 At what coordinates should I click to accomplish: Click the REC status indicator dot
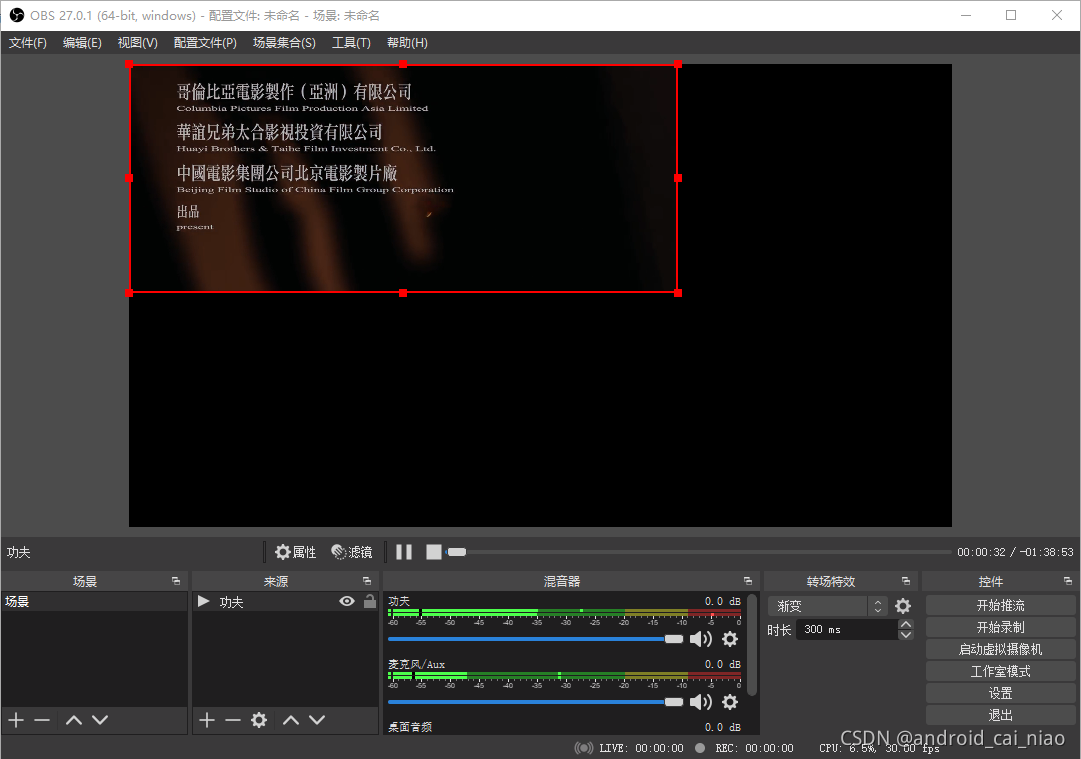[x=700, y=748]
